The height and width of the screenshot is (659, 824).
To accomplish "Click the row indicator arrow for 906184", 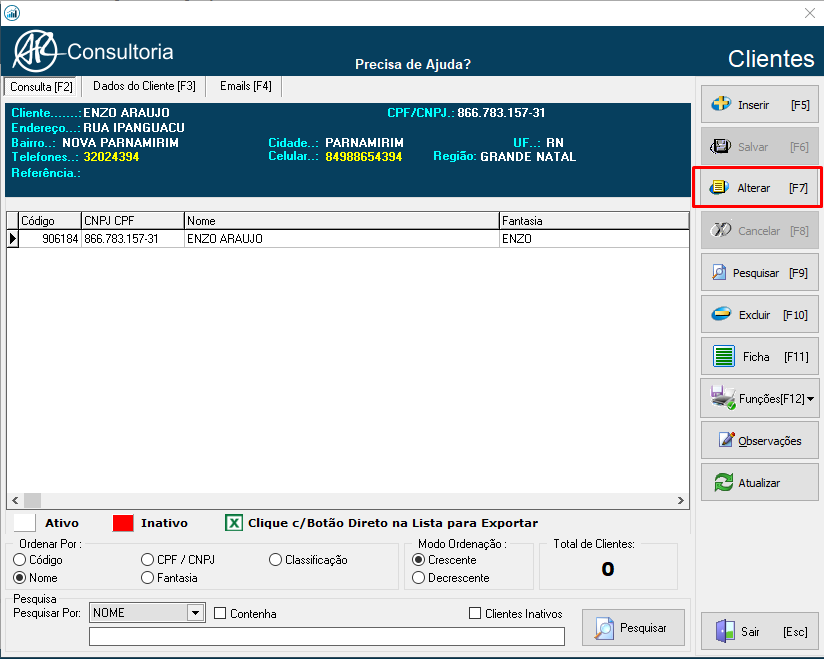I will pos(13,239).
